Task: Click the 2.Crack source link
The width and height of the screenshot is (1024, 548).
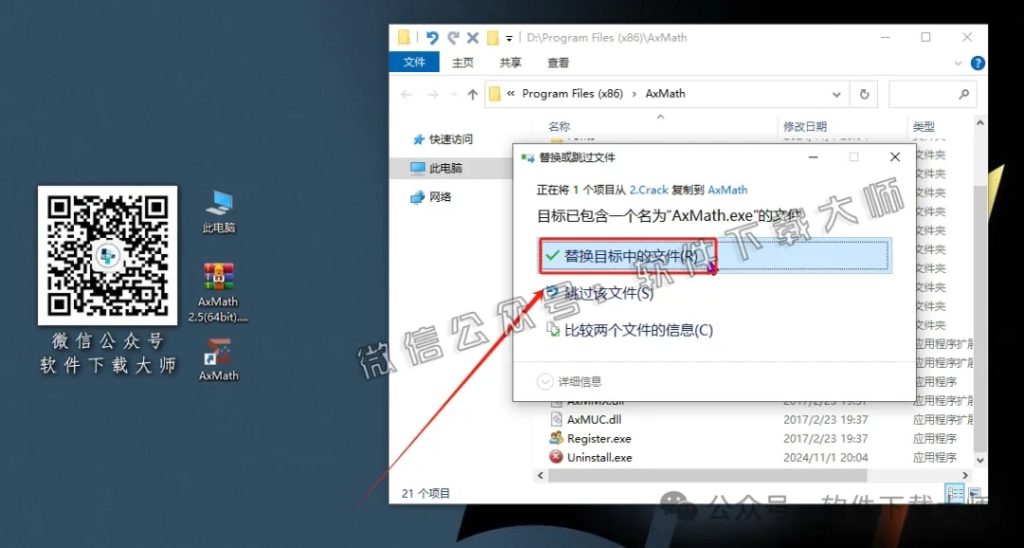Action: pyautogui.click(x=648, y=190)
